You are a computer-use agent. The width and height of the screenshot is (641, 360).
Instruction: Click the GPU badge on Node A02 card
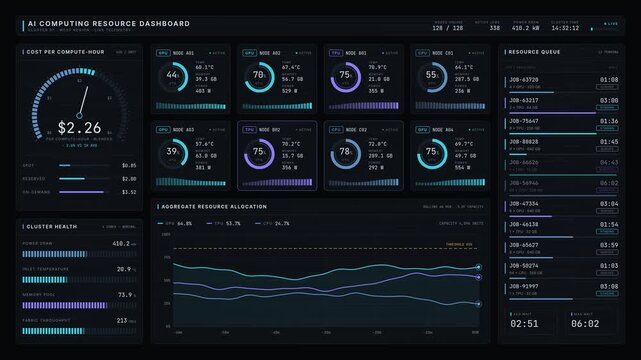pos(249,53)
